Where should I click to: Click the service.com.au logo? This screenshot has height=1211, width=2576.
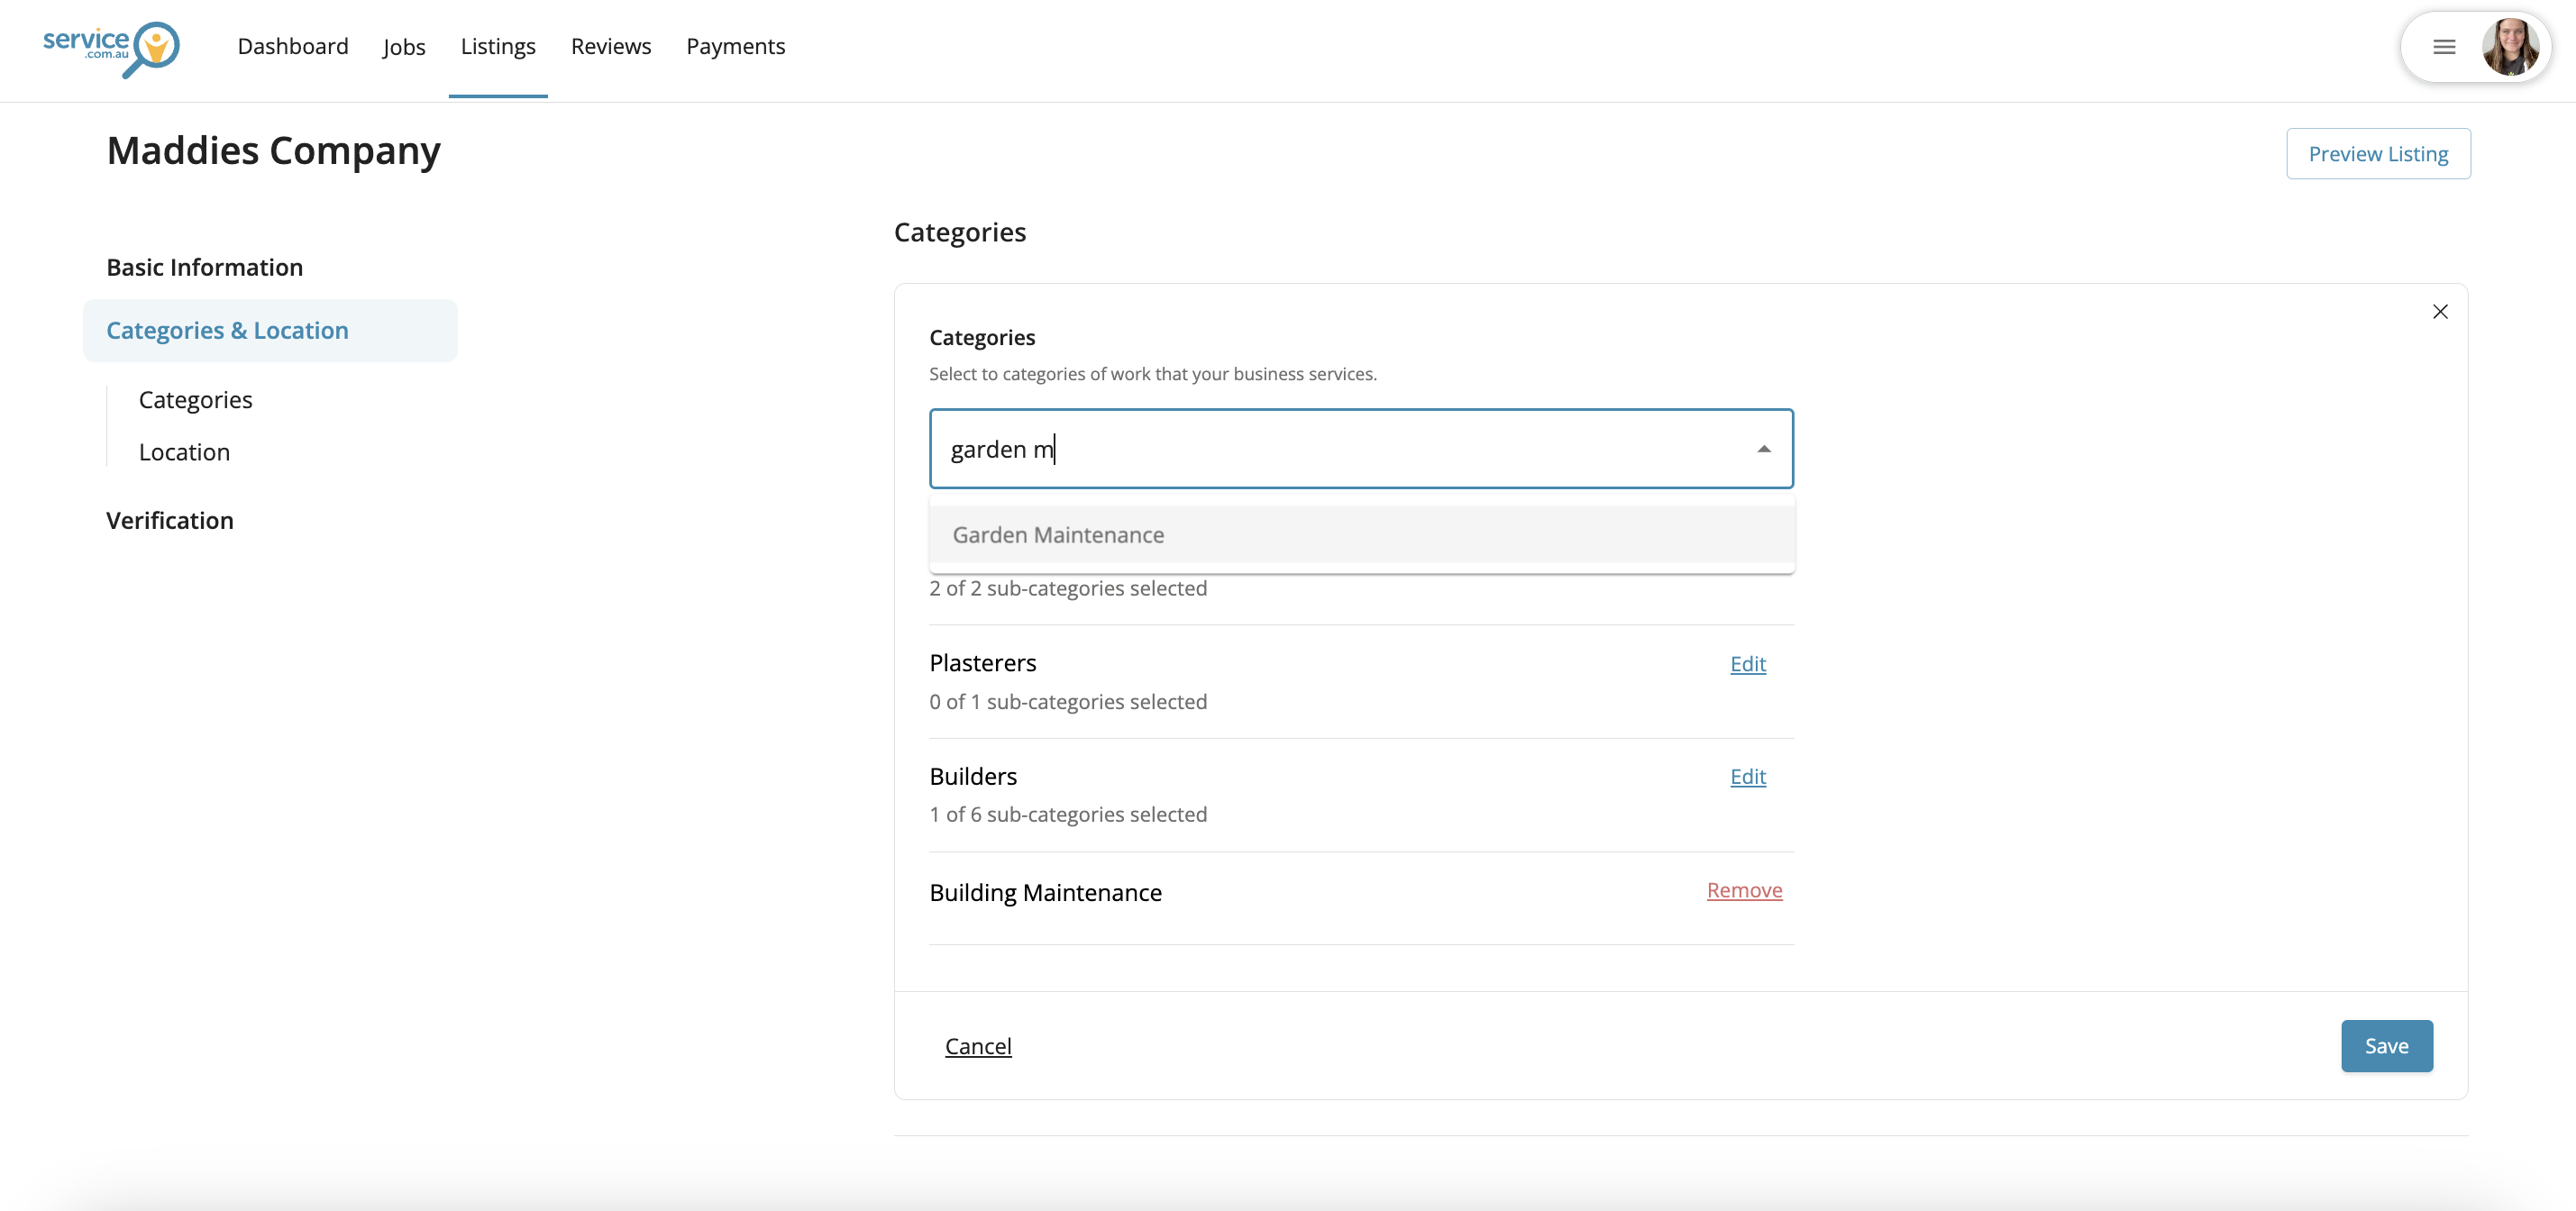click(x=111, y=47)
